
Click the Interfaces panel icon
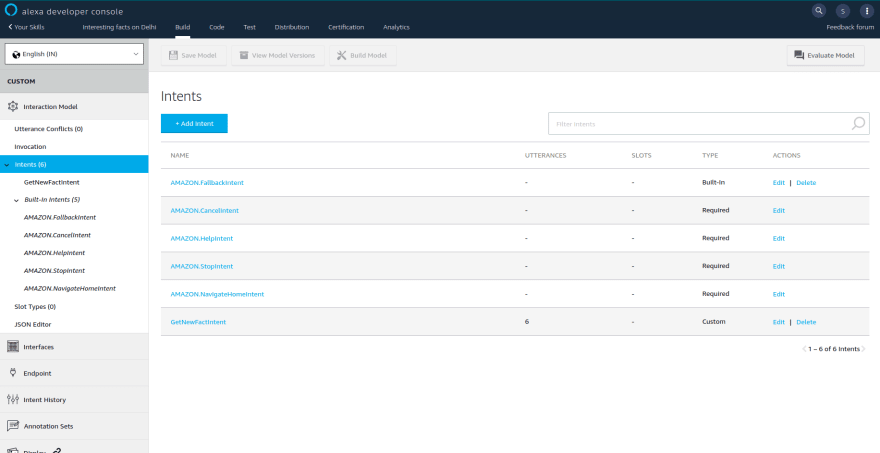tap(13, 347)
